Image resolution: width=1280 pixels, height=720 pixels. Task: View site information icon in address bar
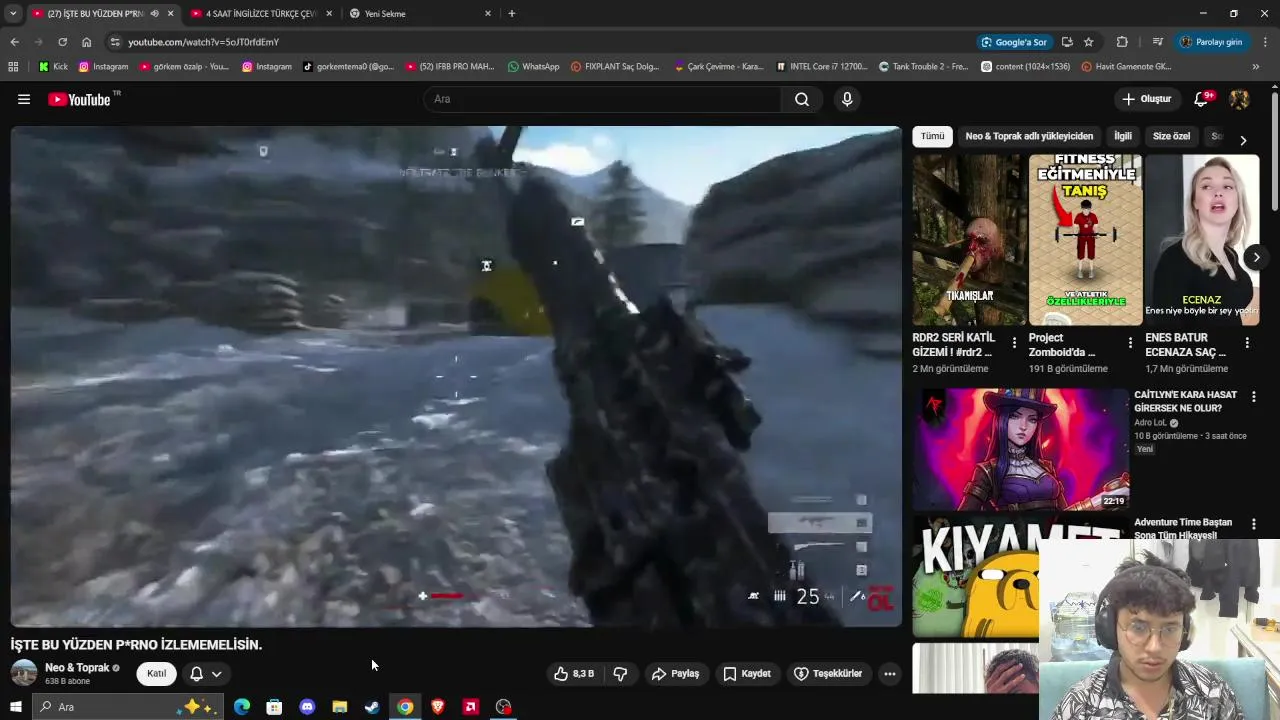(115, 42)
